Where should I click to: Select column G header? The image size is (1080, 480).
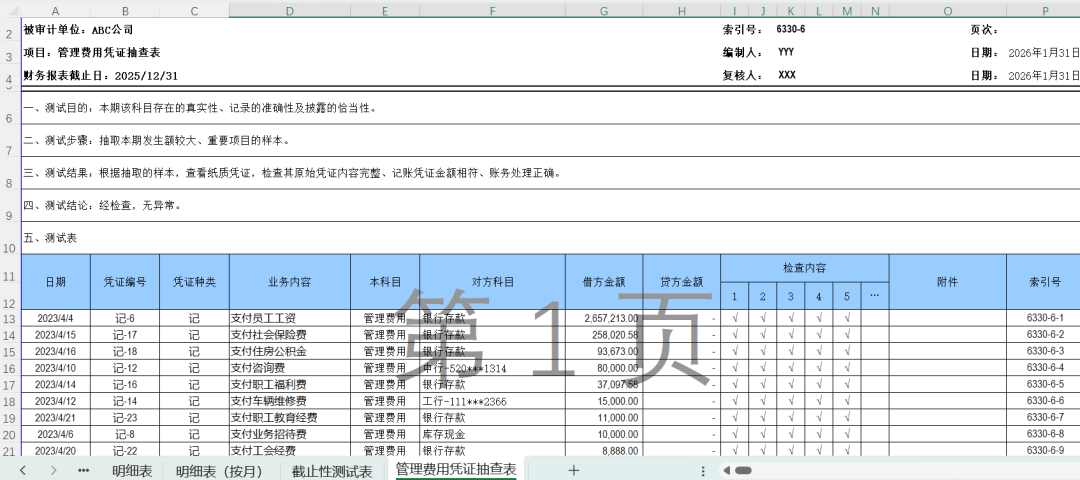tap(604, 11)
